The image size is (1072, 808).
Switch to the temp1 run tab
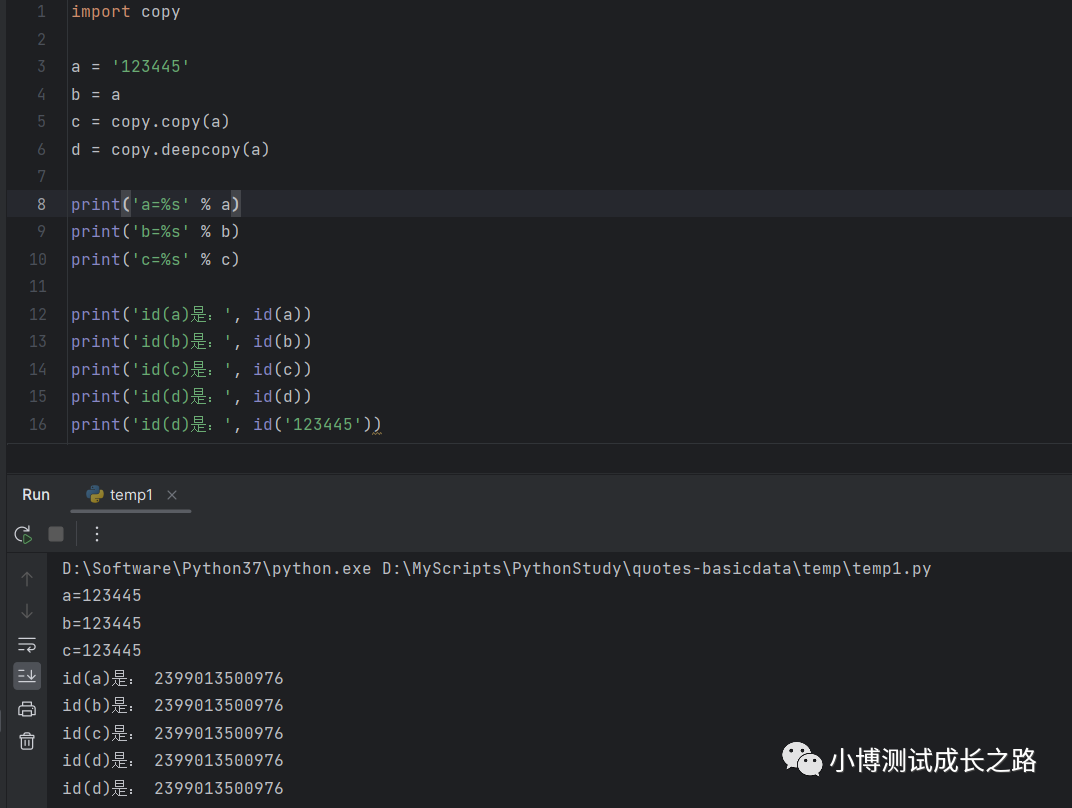tap(131, 495)
